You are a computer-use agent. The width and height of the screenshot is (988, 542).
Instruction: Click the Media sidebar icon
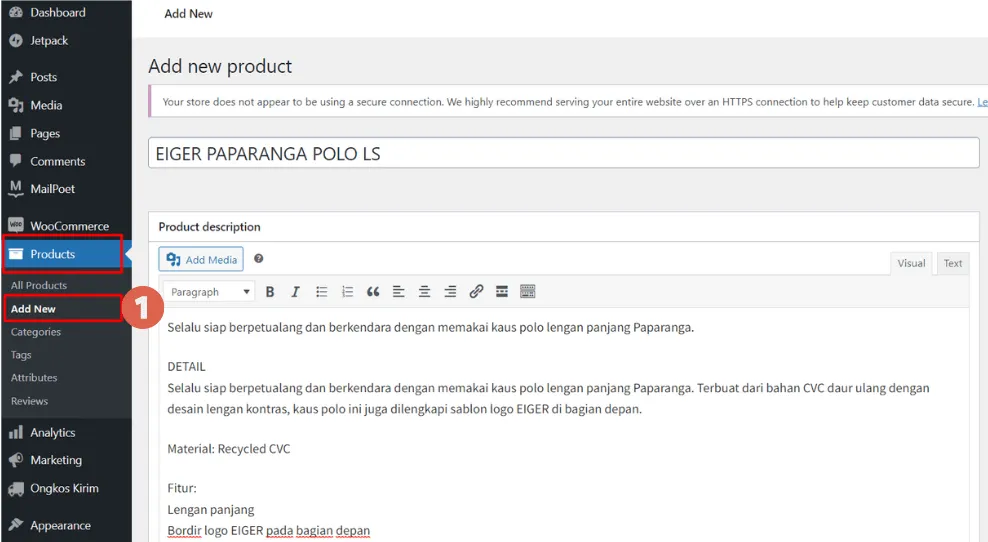16,105
